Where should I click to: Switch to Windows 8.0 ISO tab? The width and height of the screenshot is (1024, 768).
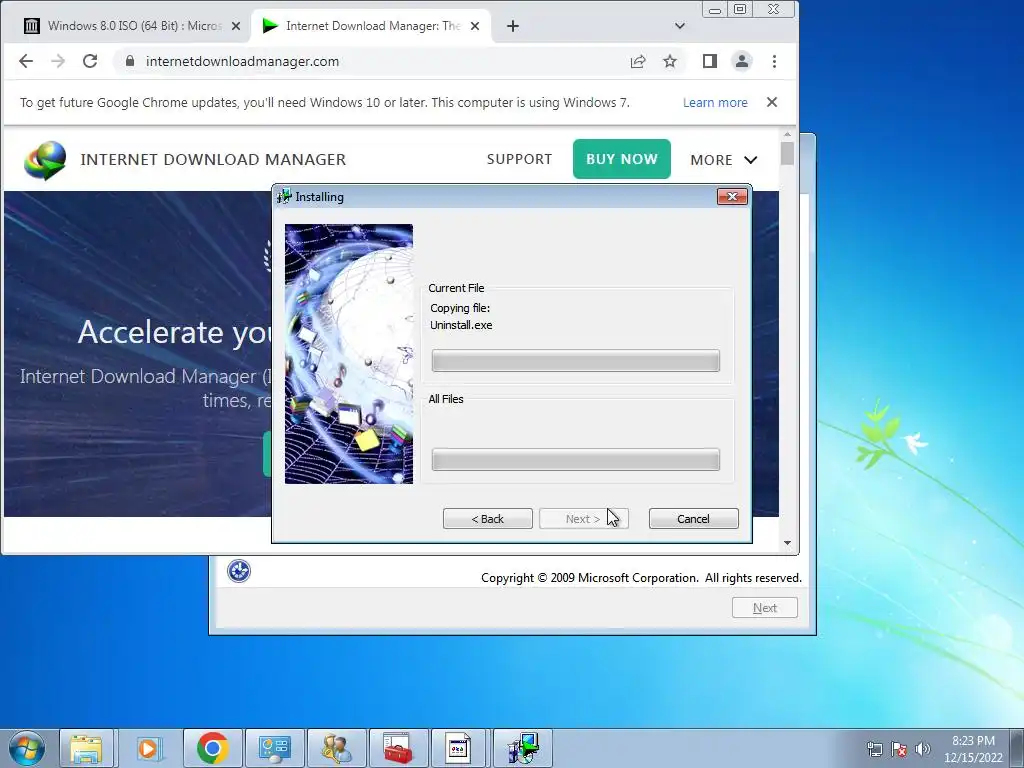tap(125, 26)
